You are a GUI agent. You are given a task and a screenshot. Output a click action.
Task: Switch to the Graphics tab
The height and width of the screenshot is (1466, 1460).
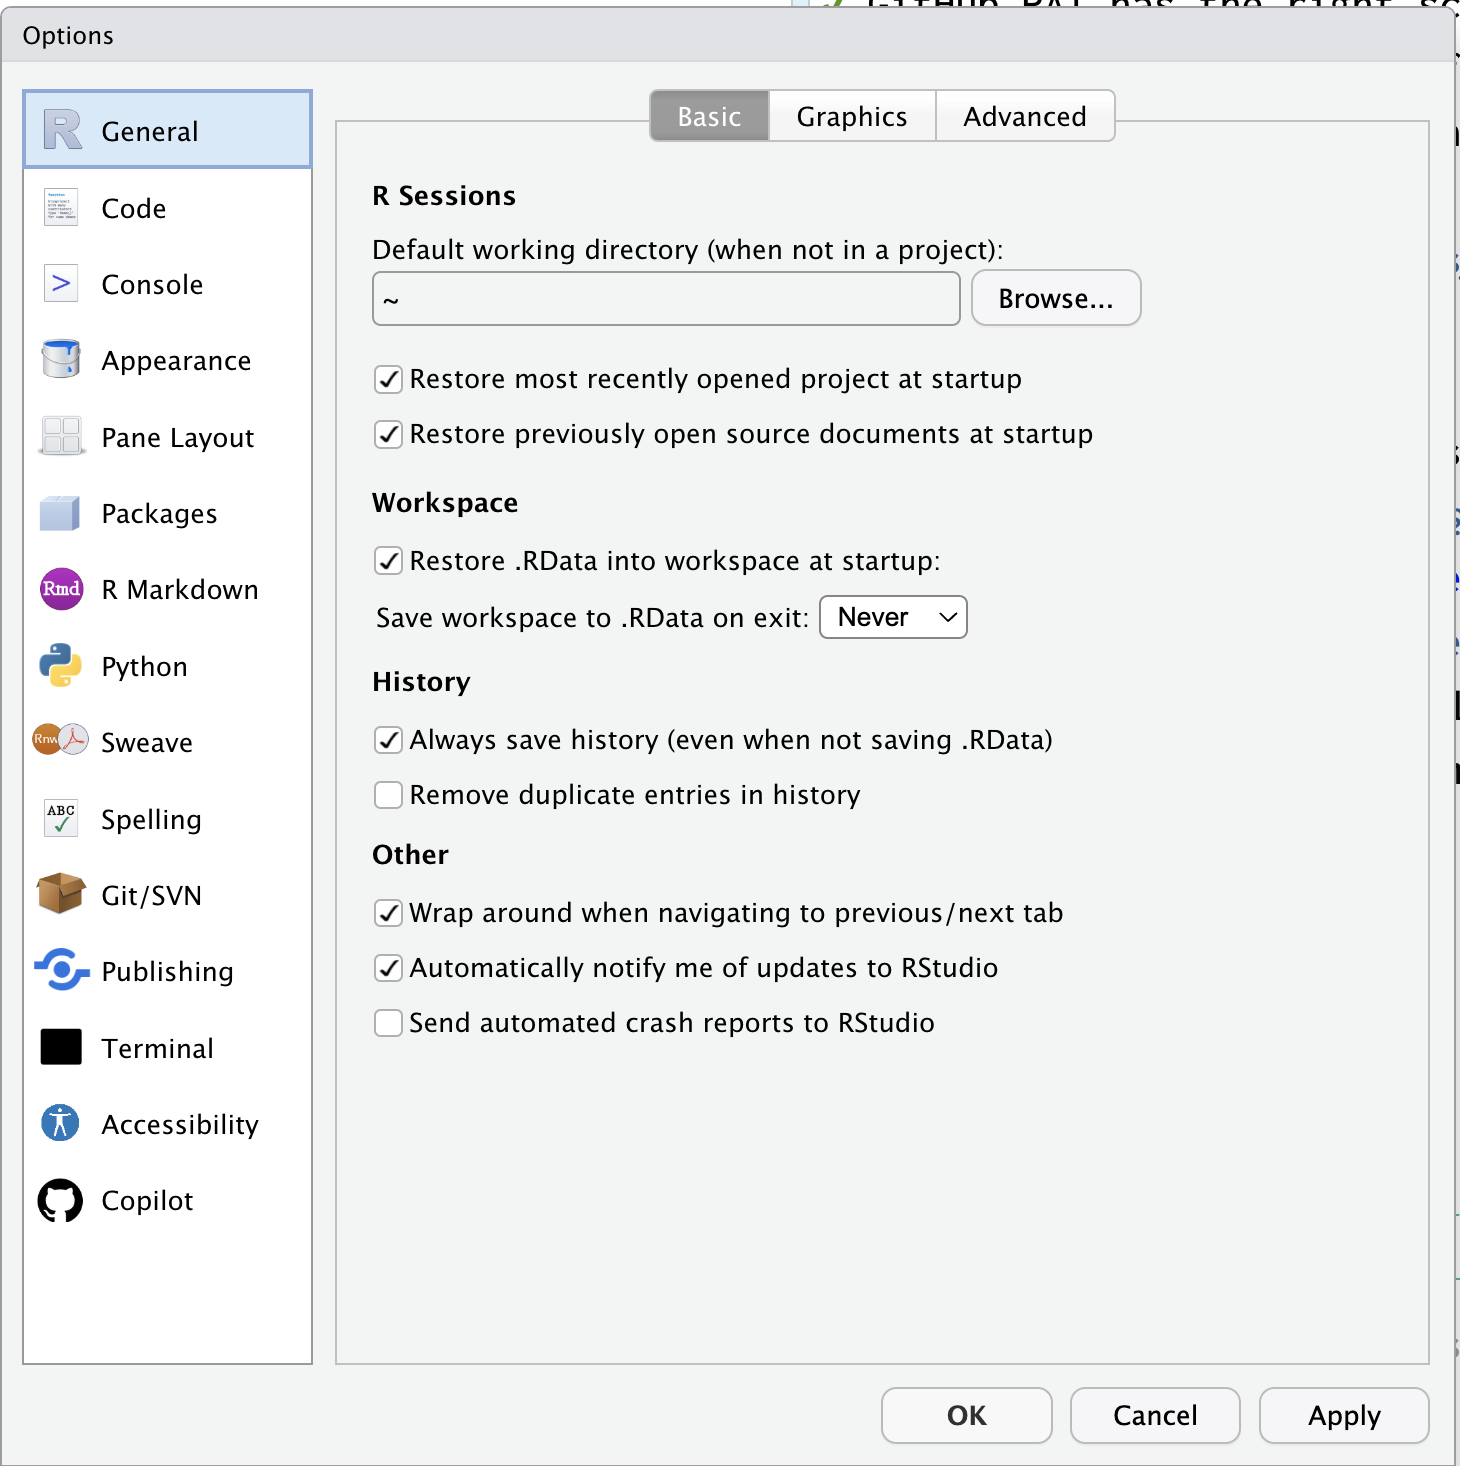(852, 116)
